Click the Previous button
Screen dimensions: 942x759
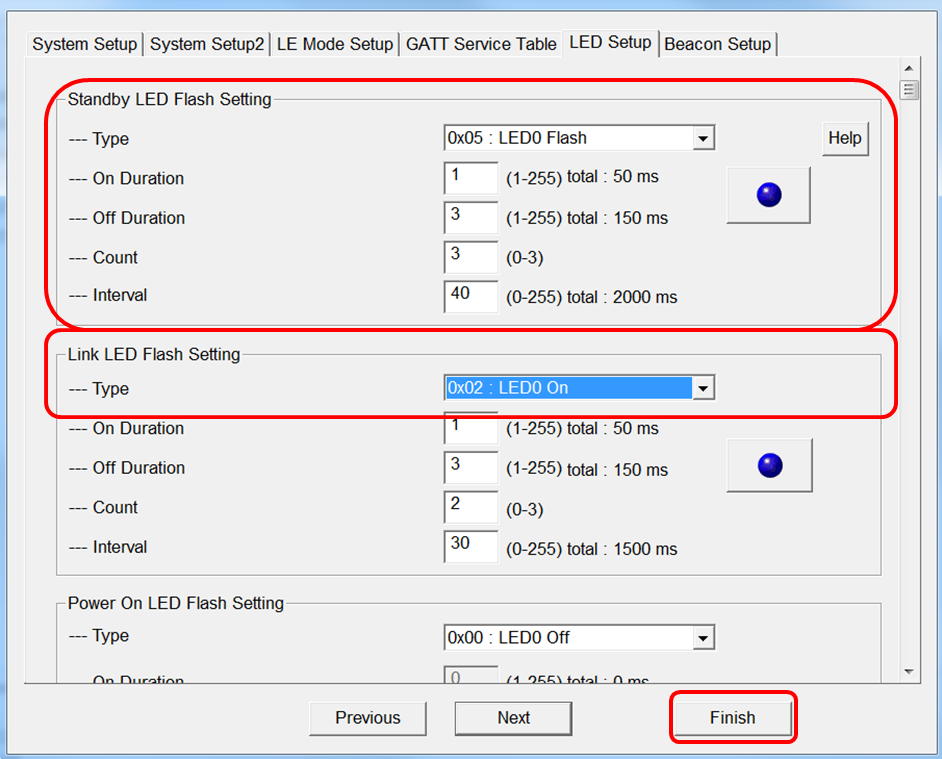[x=367, y=717]
